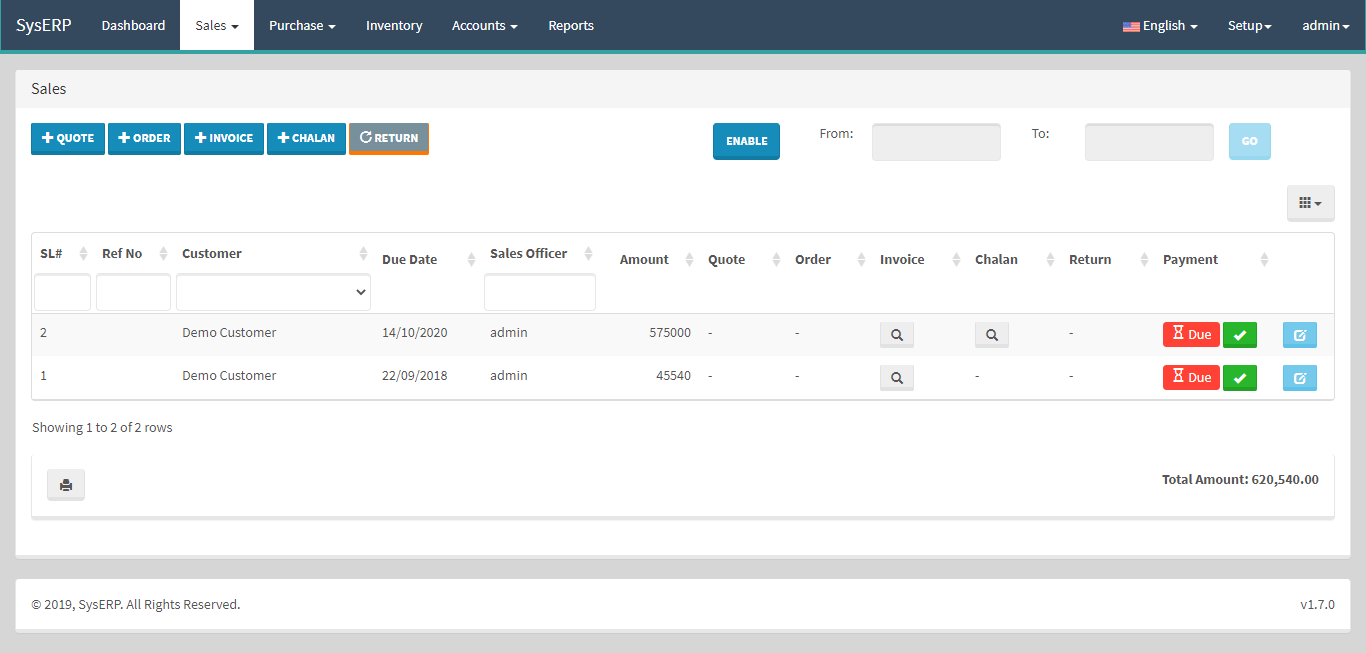View chalan for the 575000 sale
Viewport: 1366px width, 653px height.
click(992, 335)
